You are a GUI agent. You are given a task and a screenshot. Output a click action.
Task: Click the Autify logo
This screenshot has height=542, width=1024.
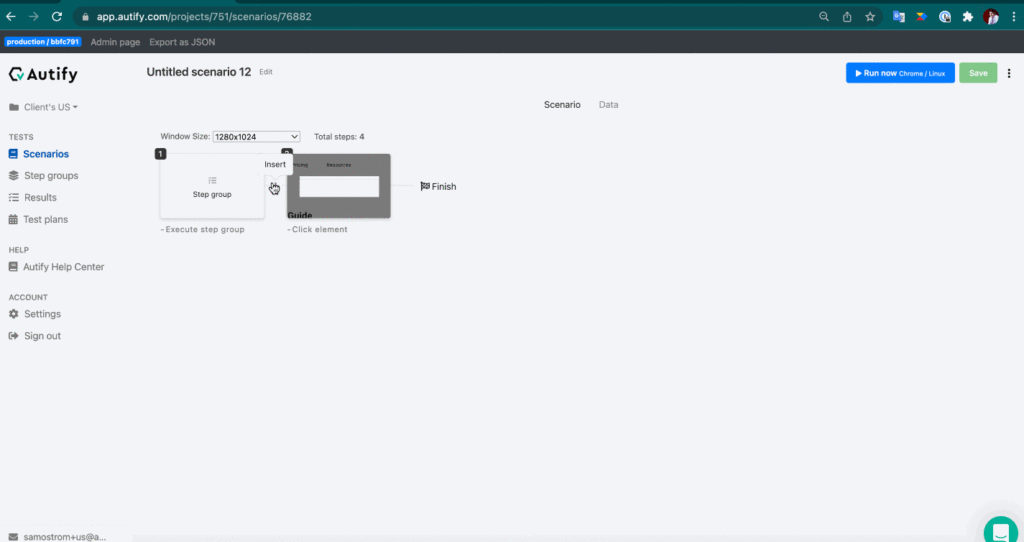[43, 74]
